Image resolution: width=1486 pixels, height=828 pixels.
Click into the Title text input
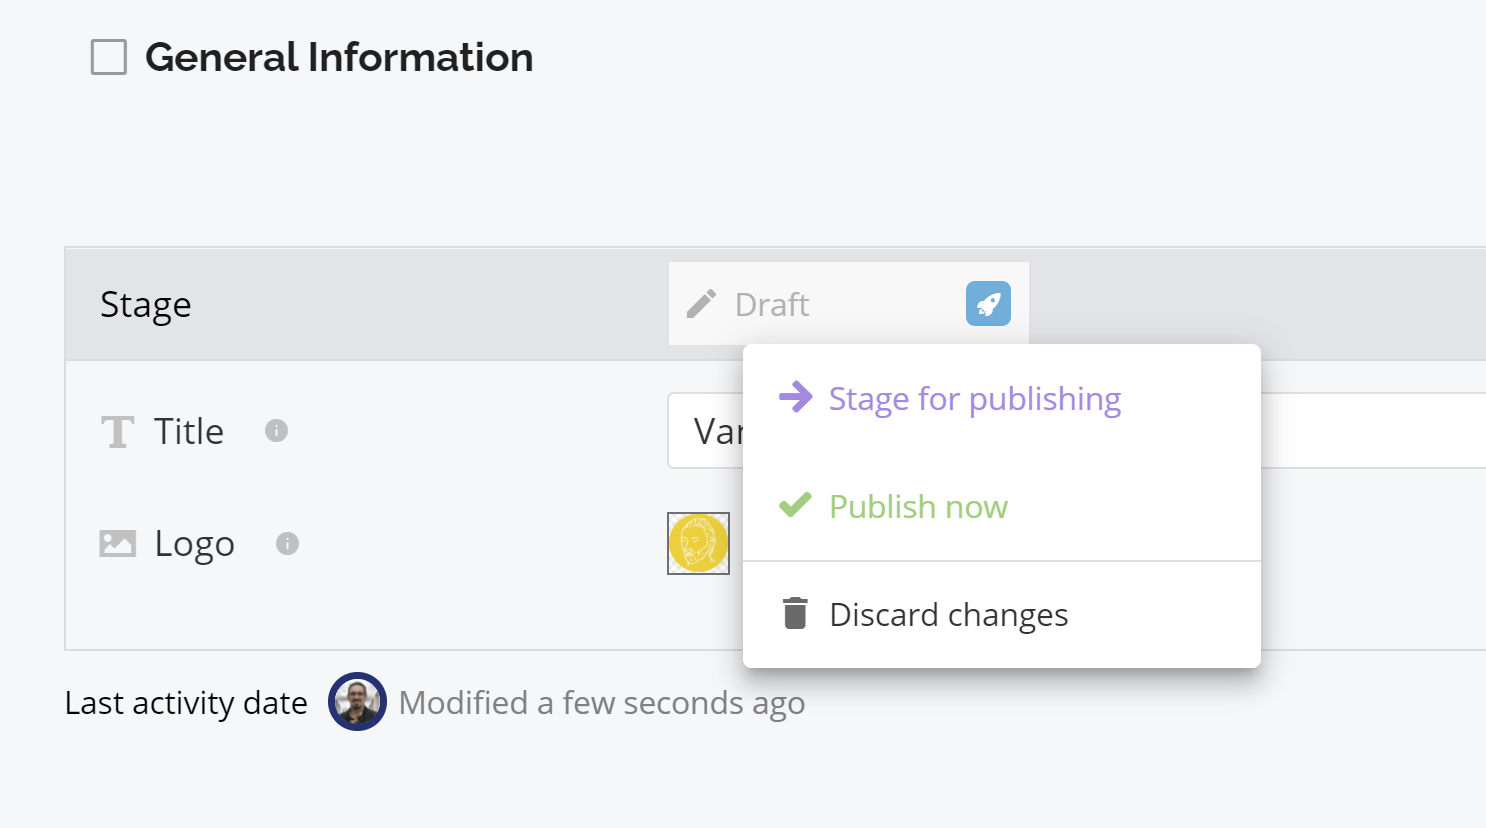click(1076, 431)
